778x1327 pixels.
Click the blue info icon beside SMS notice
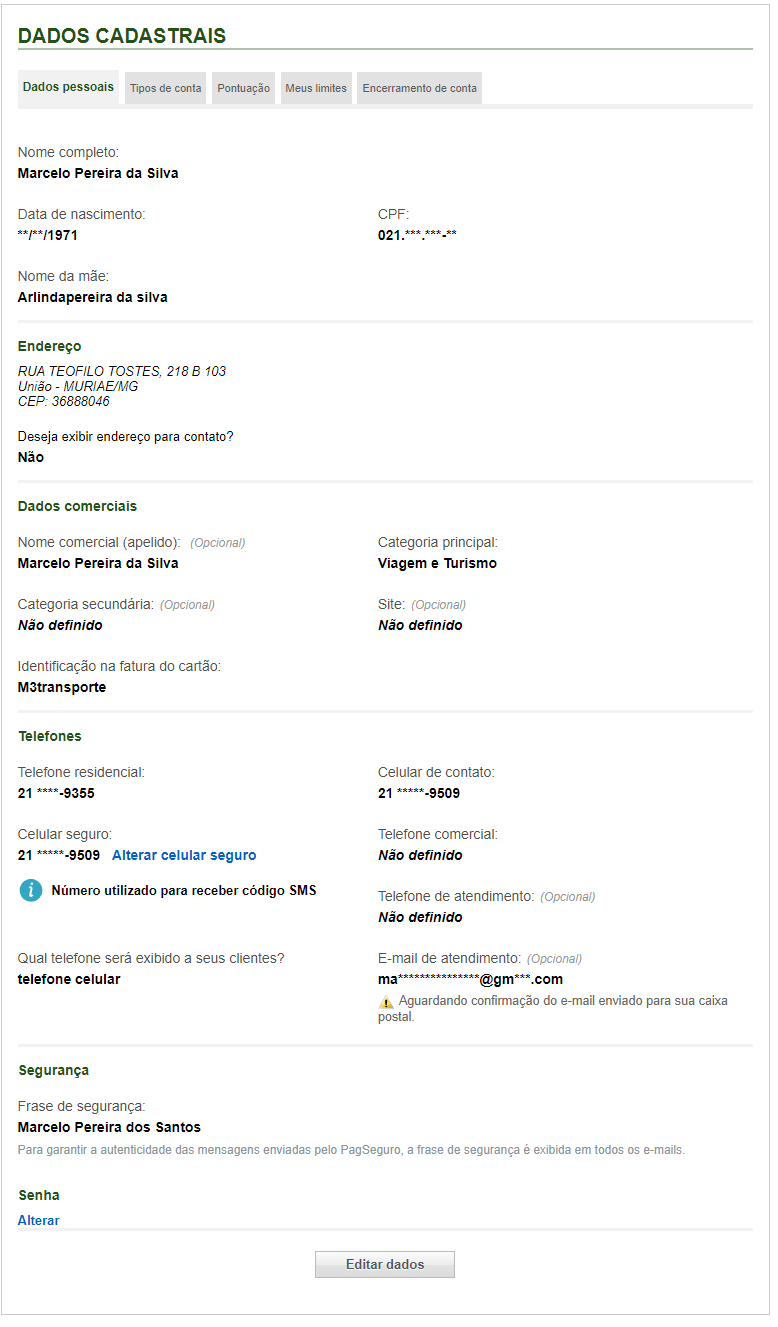coord(31,890)
